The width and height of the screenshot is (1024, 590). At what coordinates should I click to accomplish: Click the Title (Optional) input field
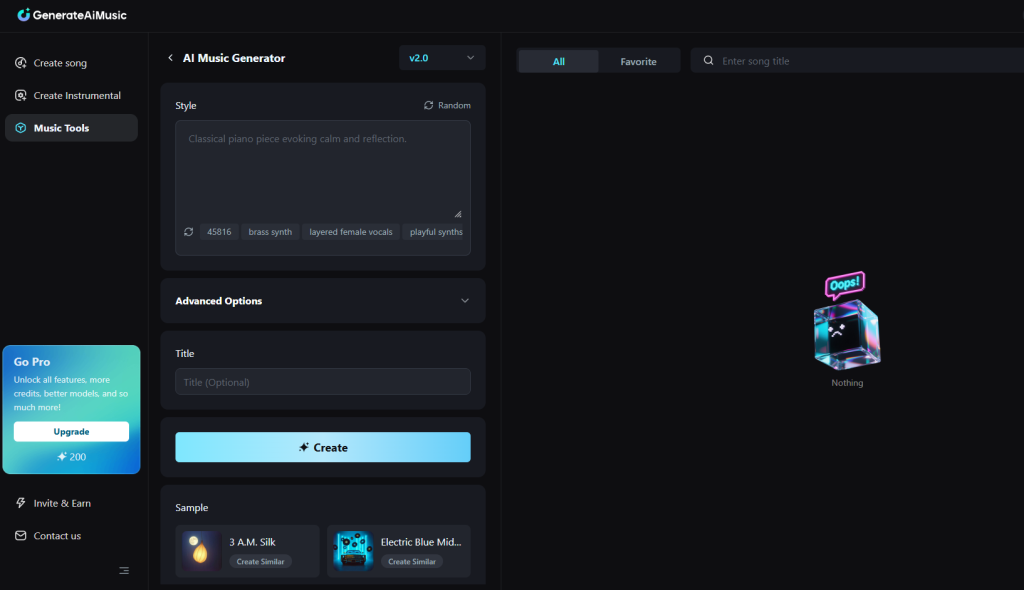click(322, 382)
